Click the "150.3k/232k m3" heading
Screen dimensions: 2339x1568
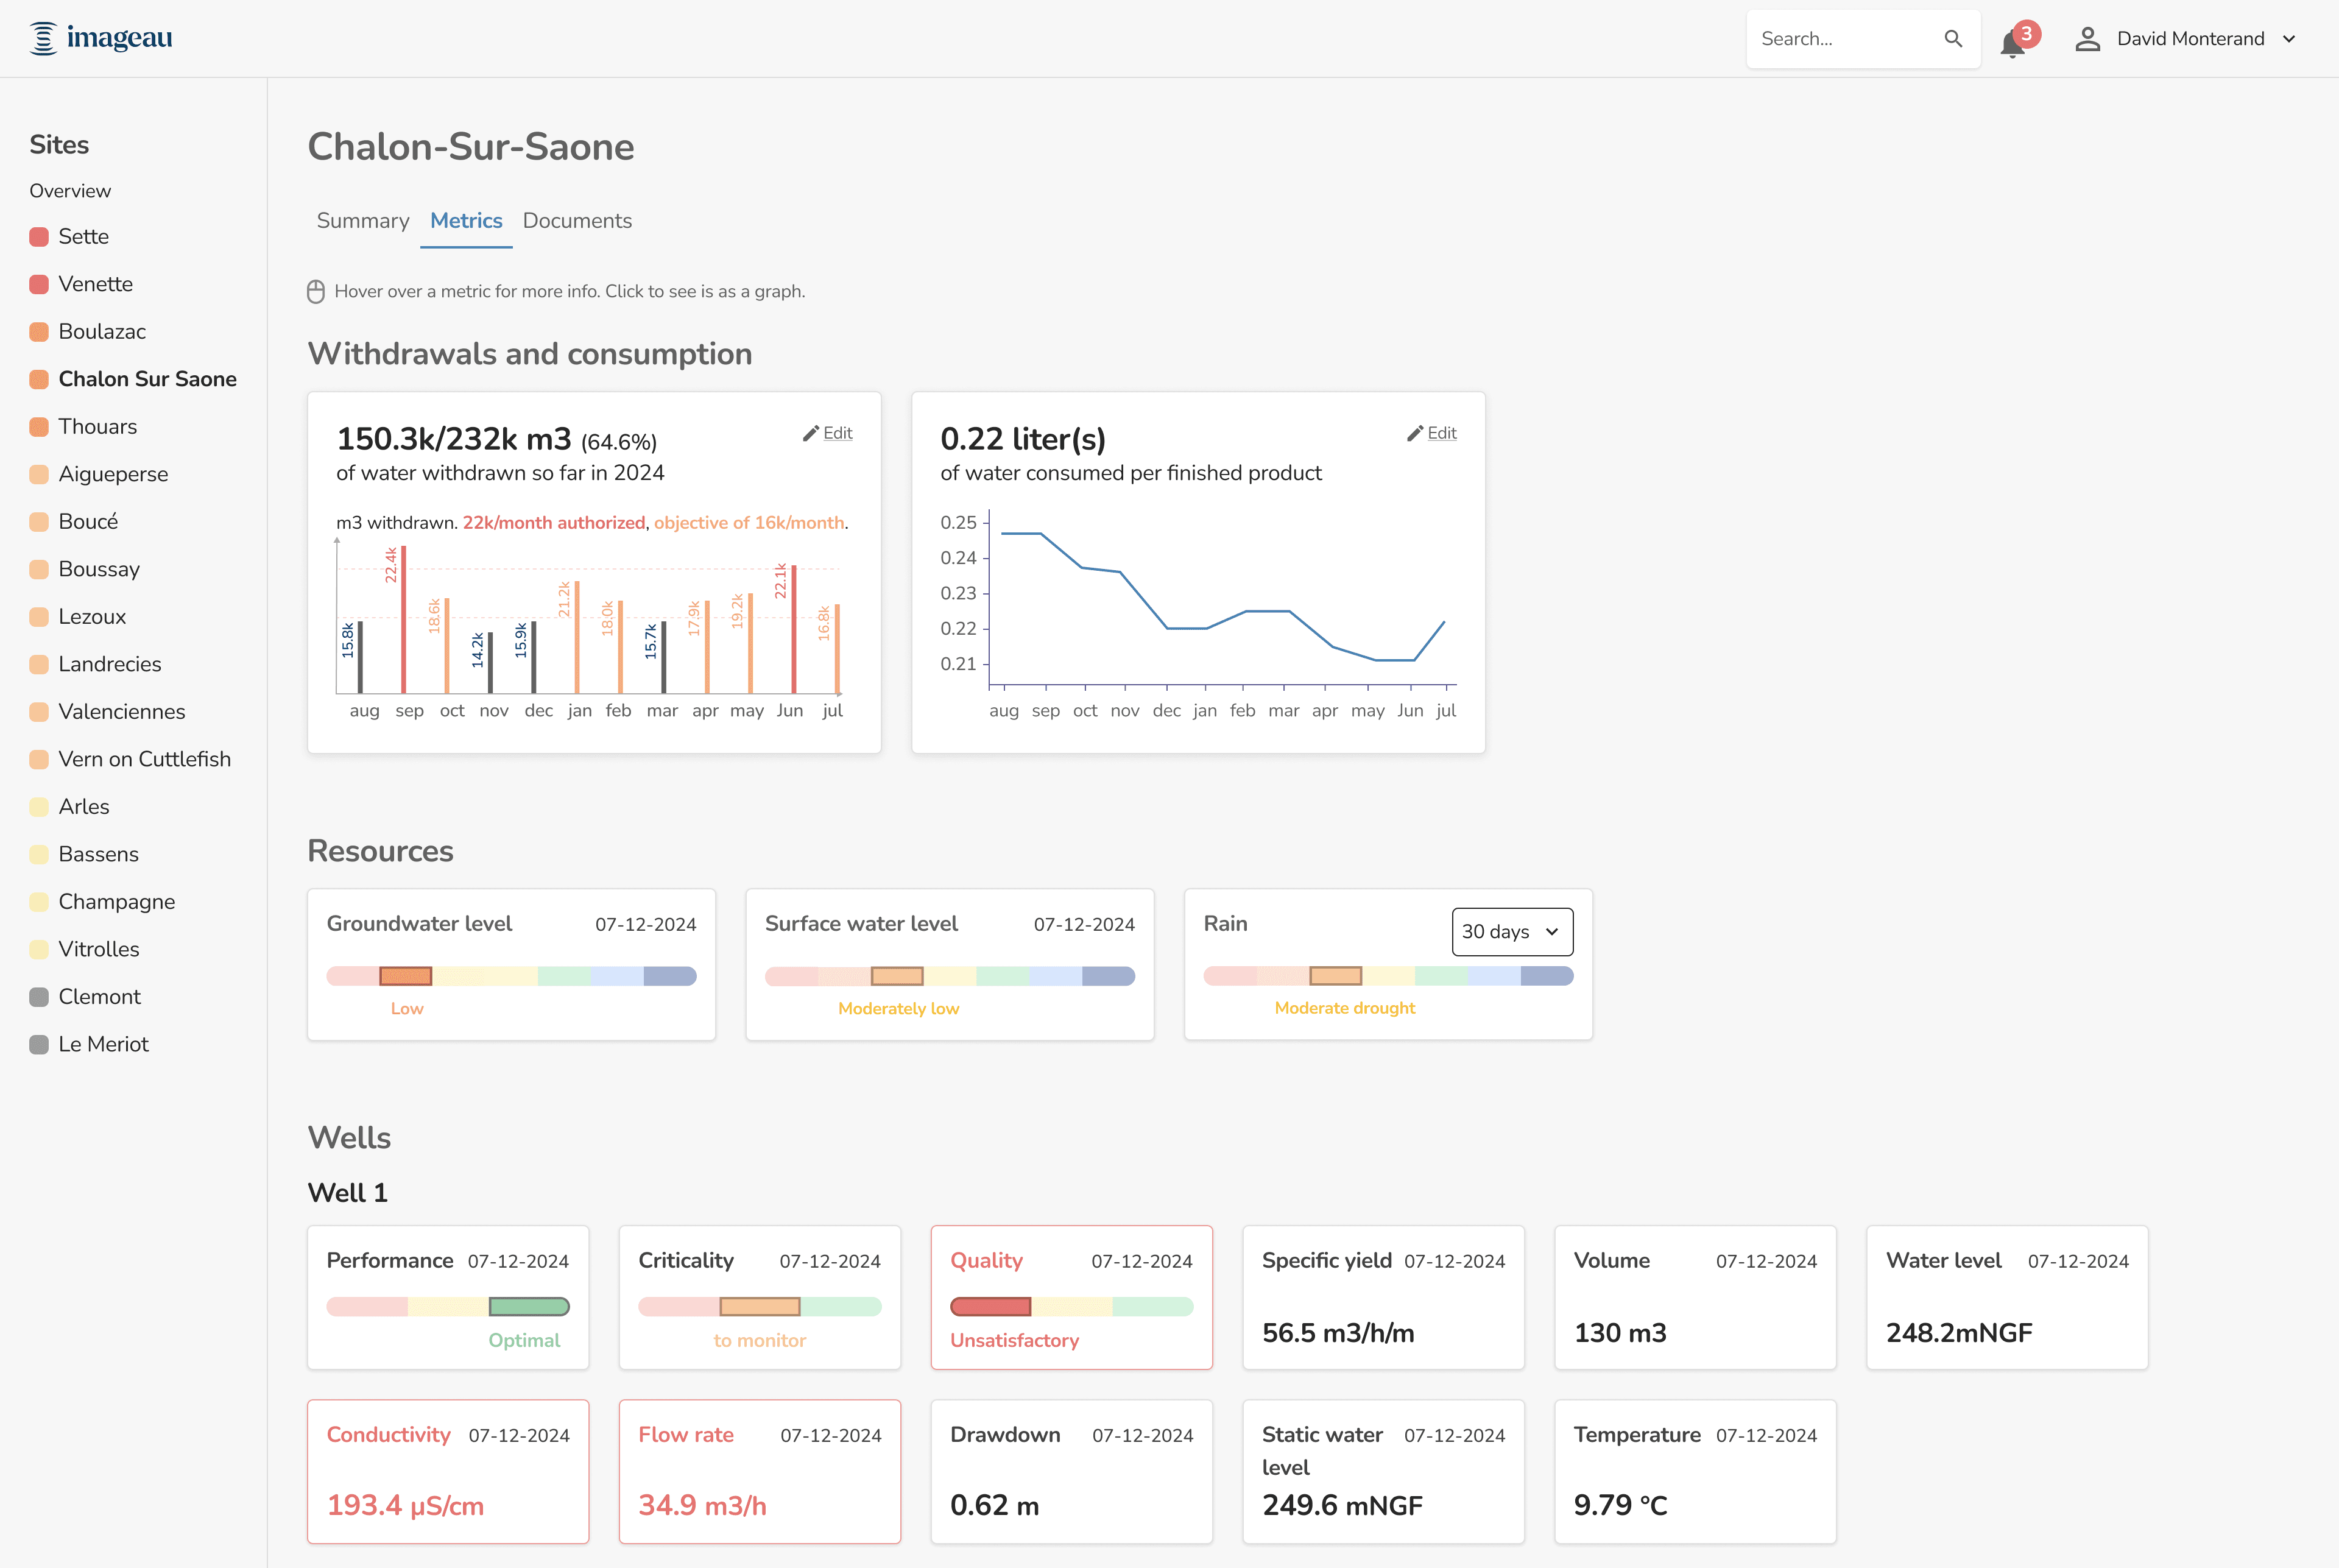(x=454, y=439)
